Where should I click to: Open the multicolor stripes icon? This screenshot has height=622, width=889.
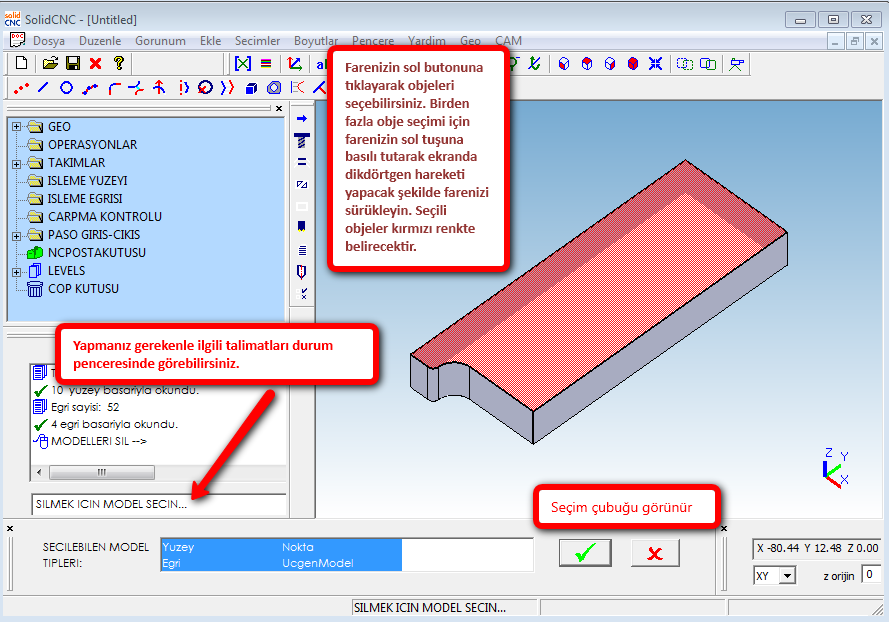(266, 64)
